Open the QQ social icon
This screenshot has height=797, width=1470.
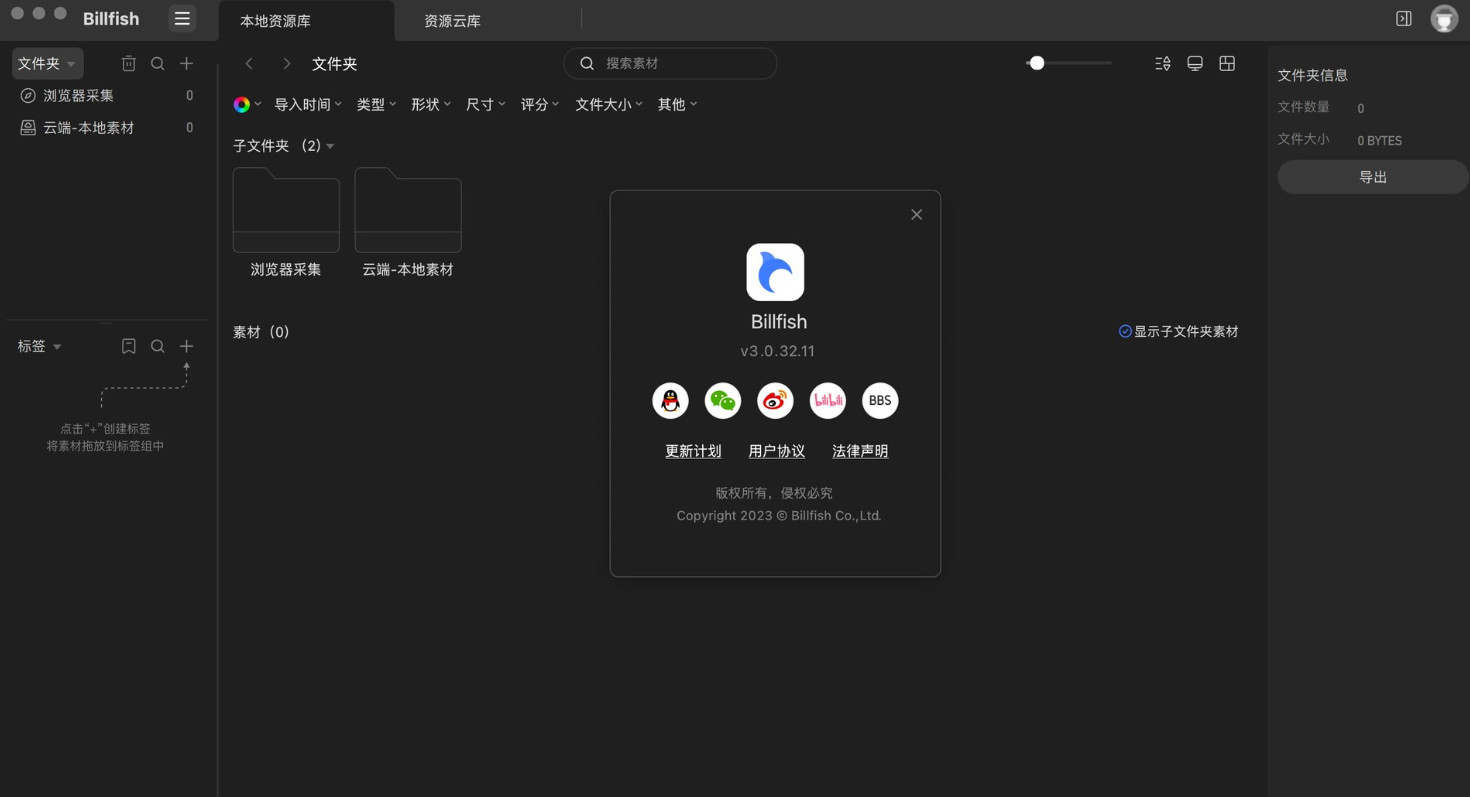coord(670,401)
